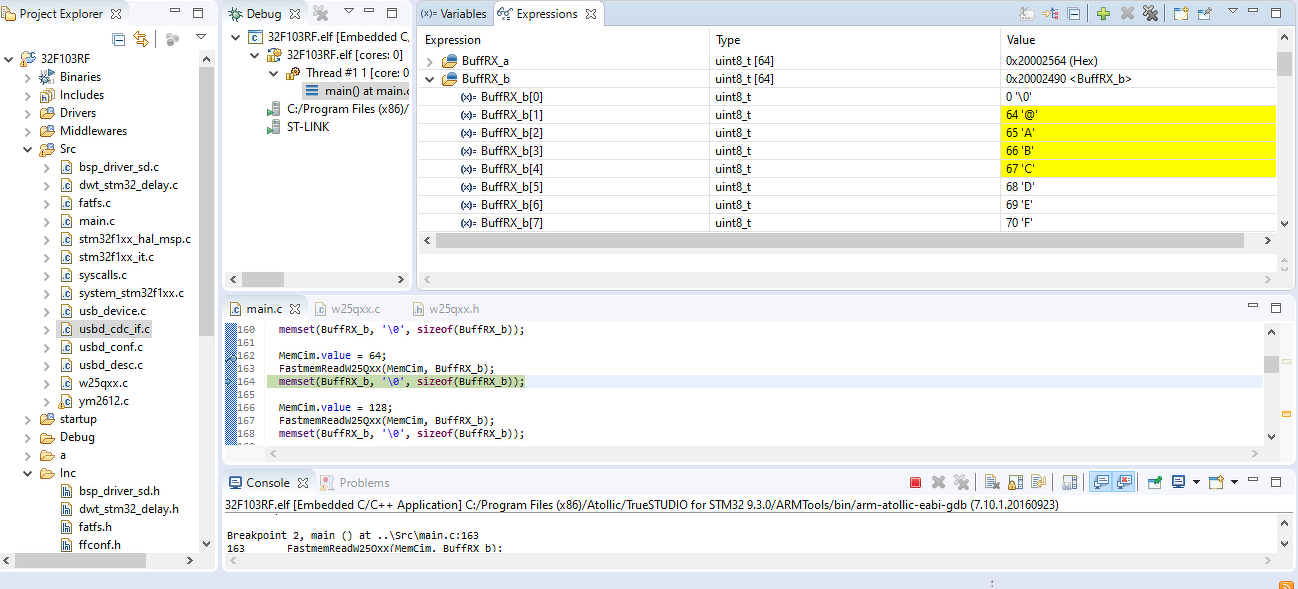Click the highlighted value 64 '@' cell
This screenshot has height=589, width=1298.
coord(1138,115)
